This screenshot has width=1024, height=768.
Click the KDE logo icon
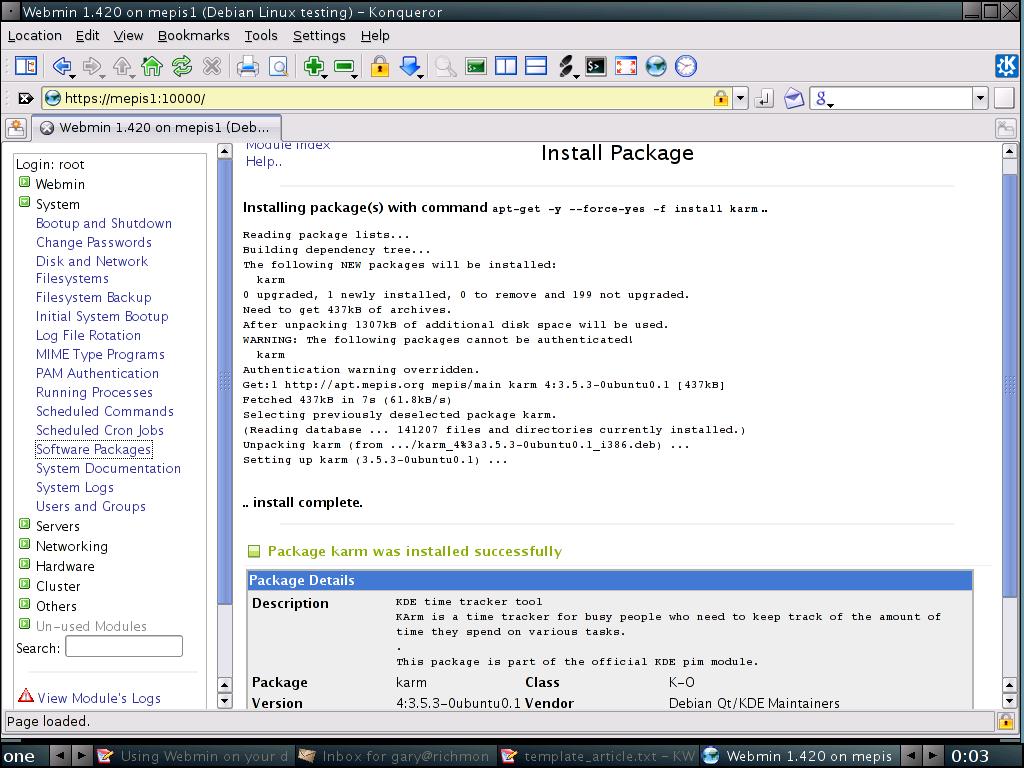point(1006,66)
